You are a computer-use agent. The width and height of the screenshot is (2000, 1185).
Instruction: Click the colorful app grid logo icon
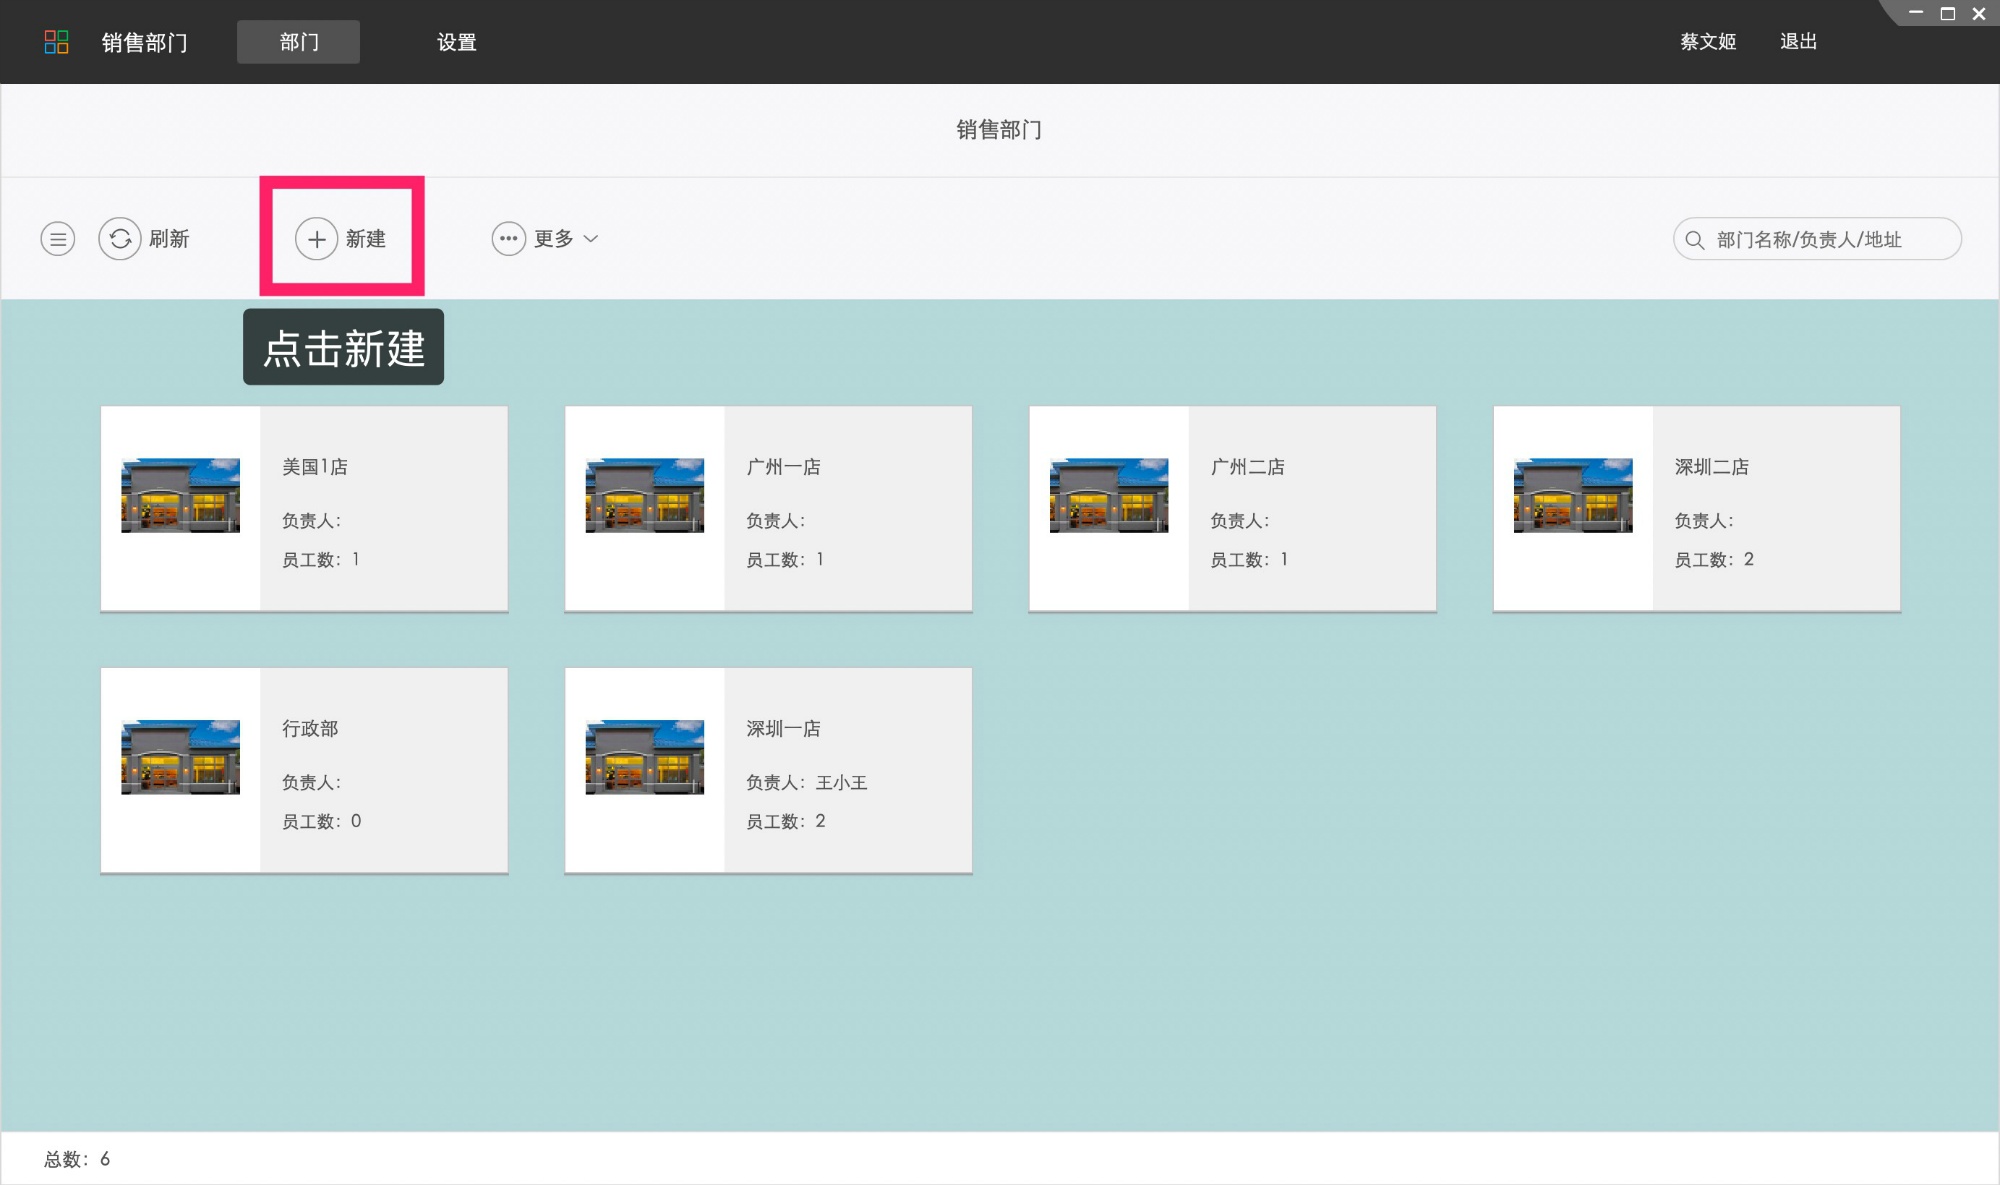coord(57,42)
